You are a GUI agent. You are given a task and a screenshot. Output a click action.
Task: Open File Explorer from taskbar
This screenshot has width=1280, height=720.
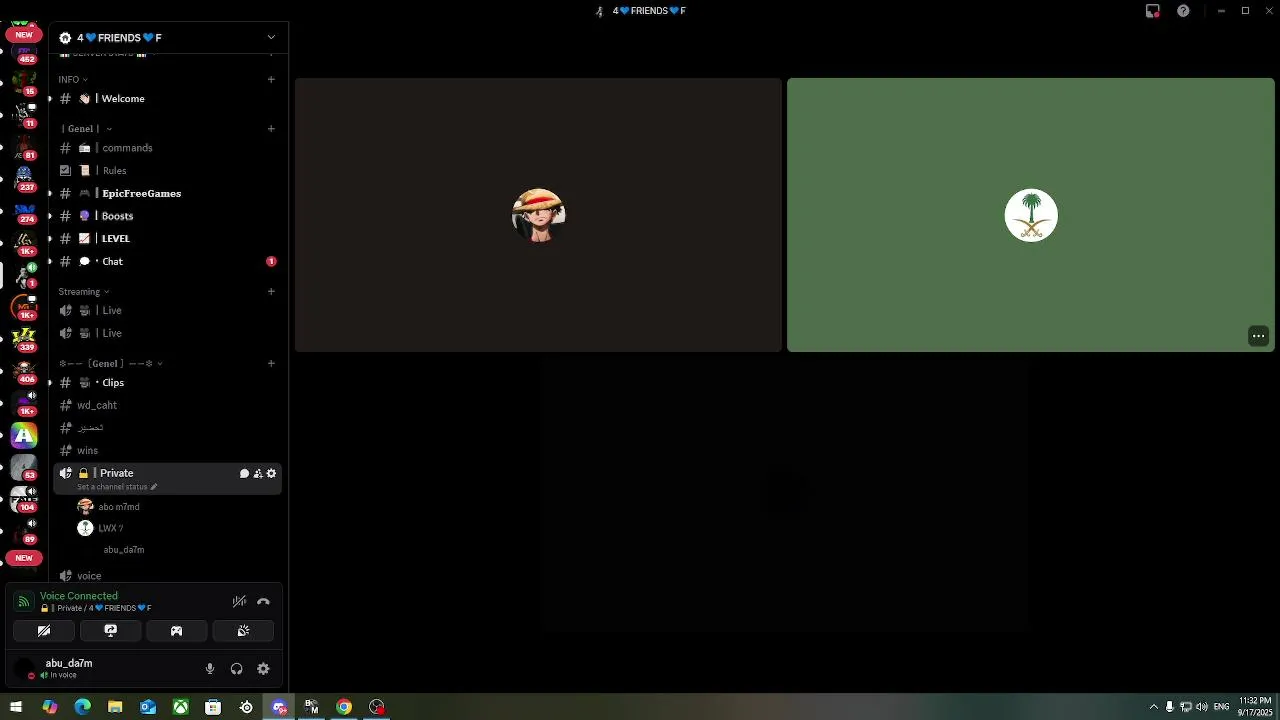[x=115, y=707]
